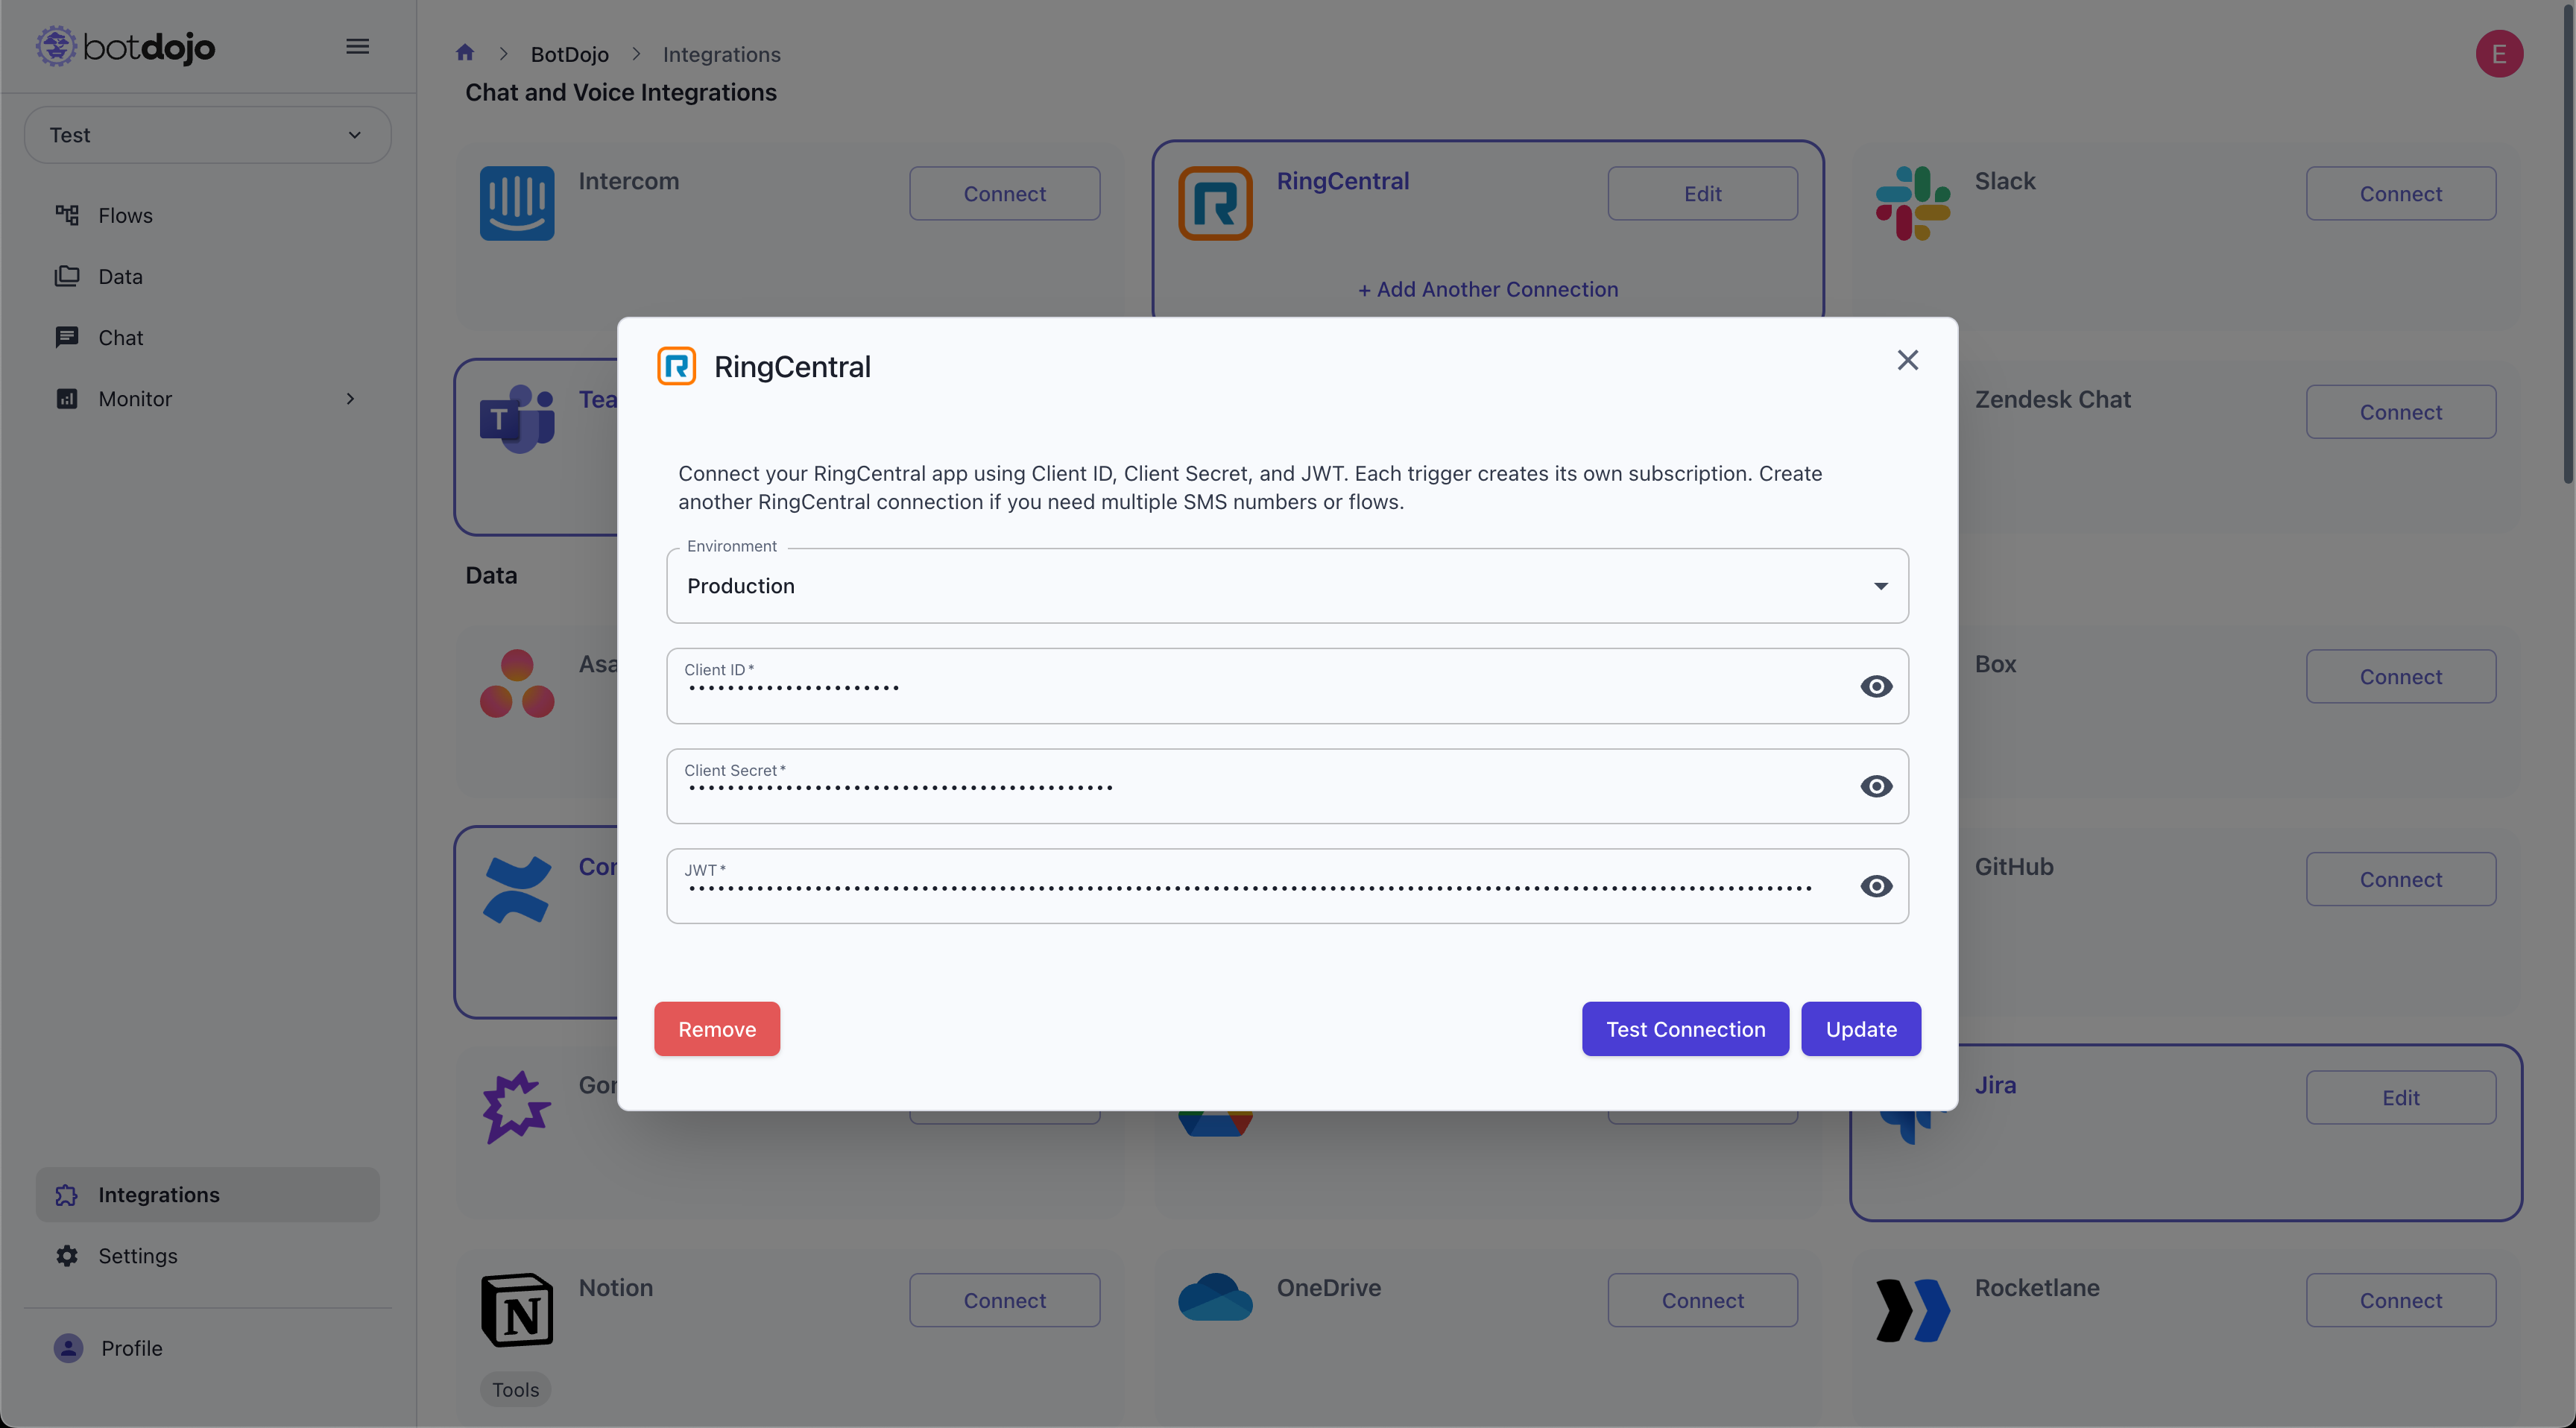Open Monitor in the sidebar

tap(207, 399)
